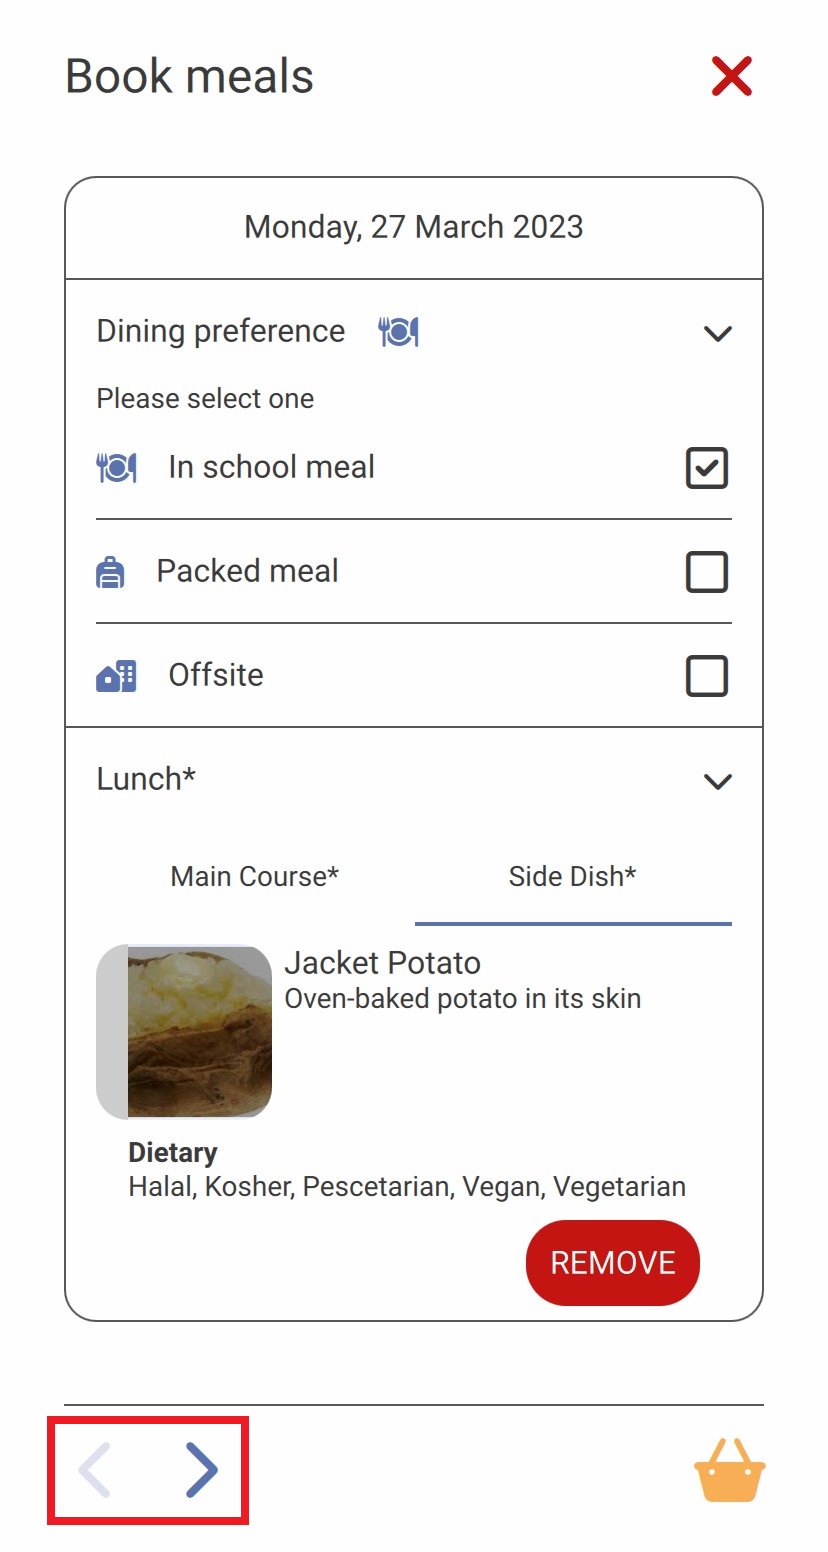Click the Lunch section heading
The image size is (828, 1552).
tap(146, 779)
